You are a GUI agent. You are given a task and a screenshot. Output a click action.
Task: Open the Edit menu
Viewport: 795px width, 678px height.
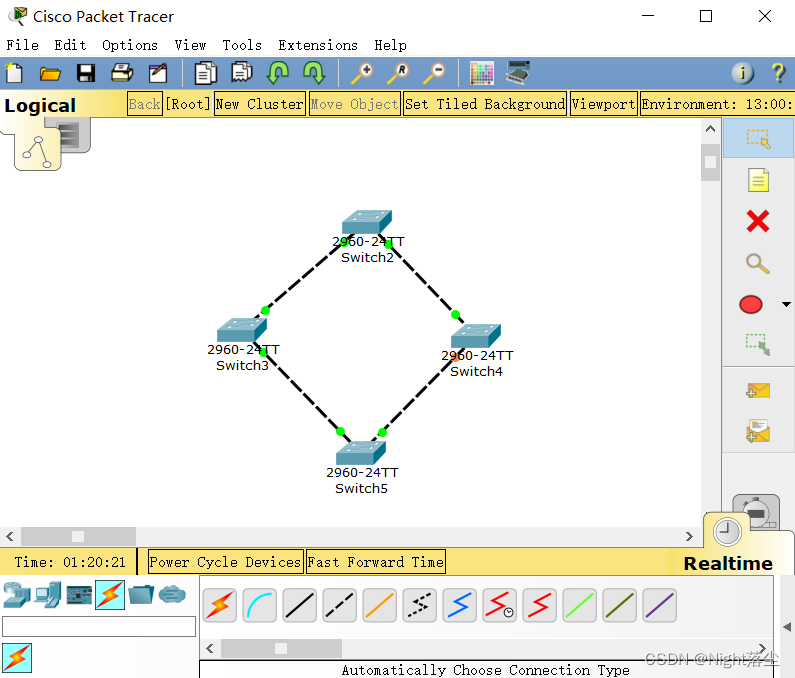(70, 45)
